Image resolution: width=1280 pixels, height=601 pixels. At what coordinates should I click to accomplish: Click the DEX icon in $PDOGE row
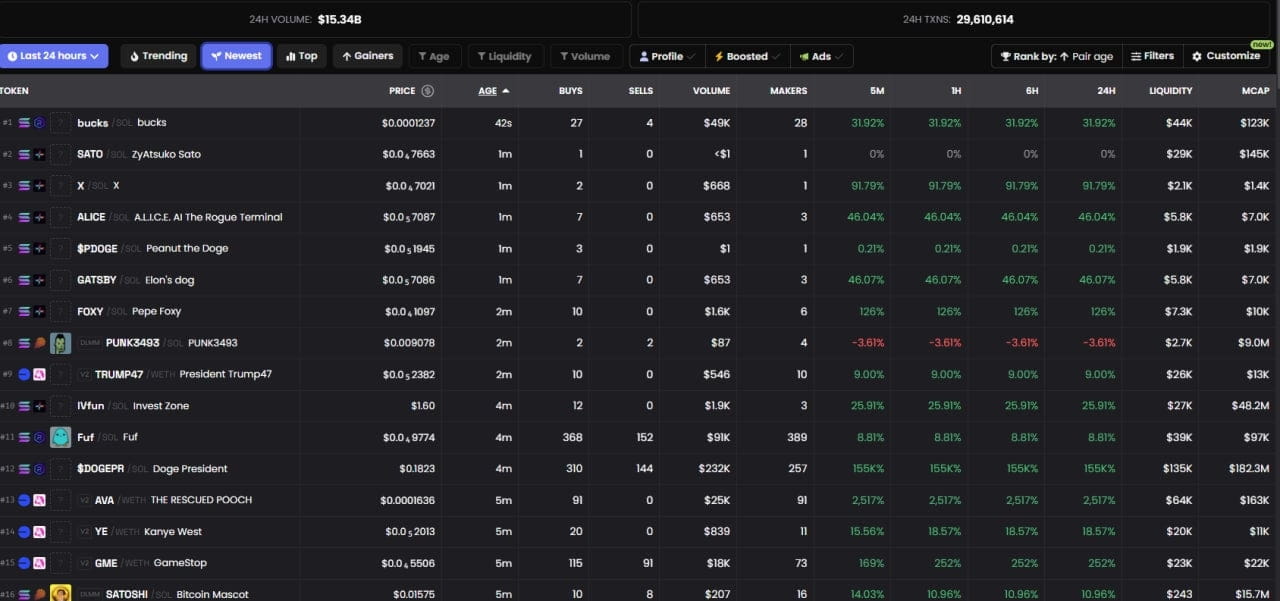(x=39, y=249)
